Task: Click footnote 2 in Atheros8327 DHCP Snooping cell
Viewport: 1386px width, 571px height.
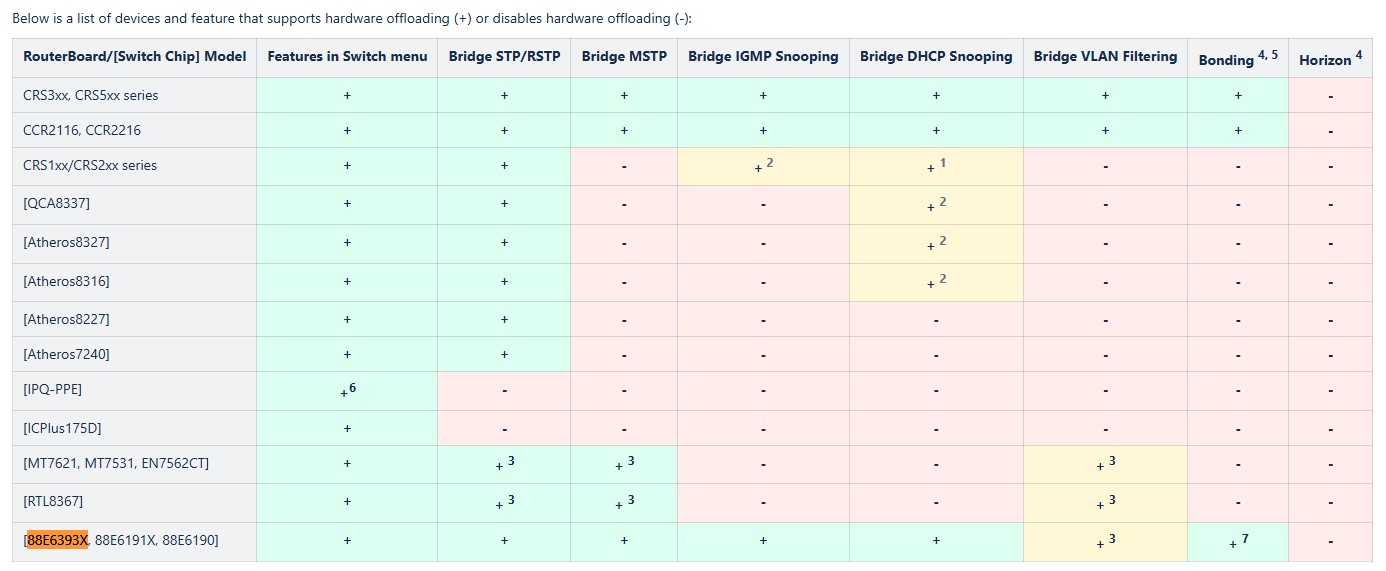Action: (x=943, y=241)
